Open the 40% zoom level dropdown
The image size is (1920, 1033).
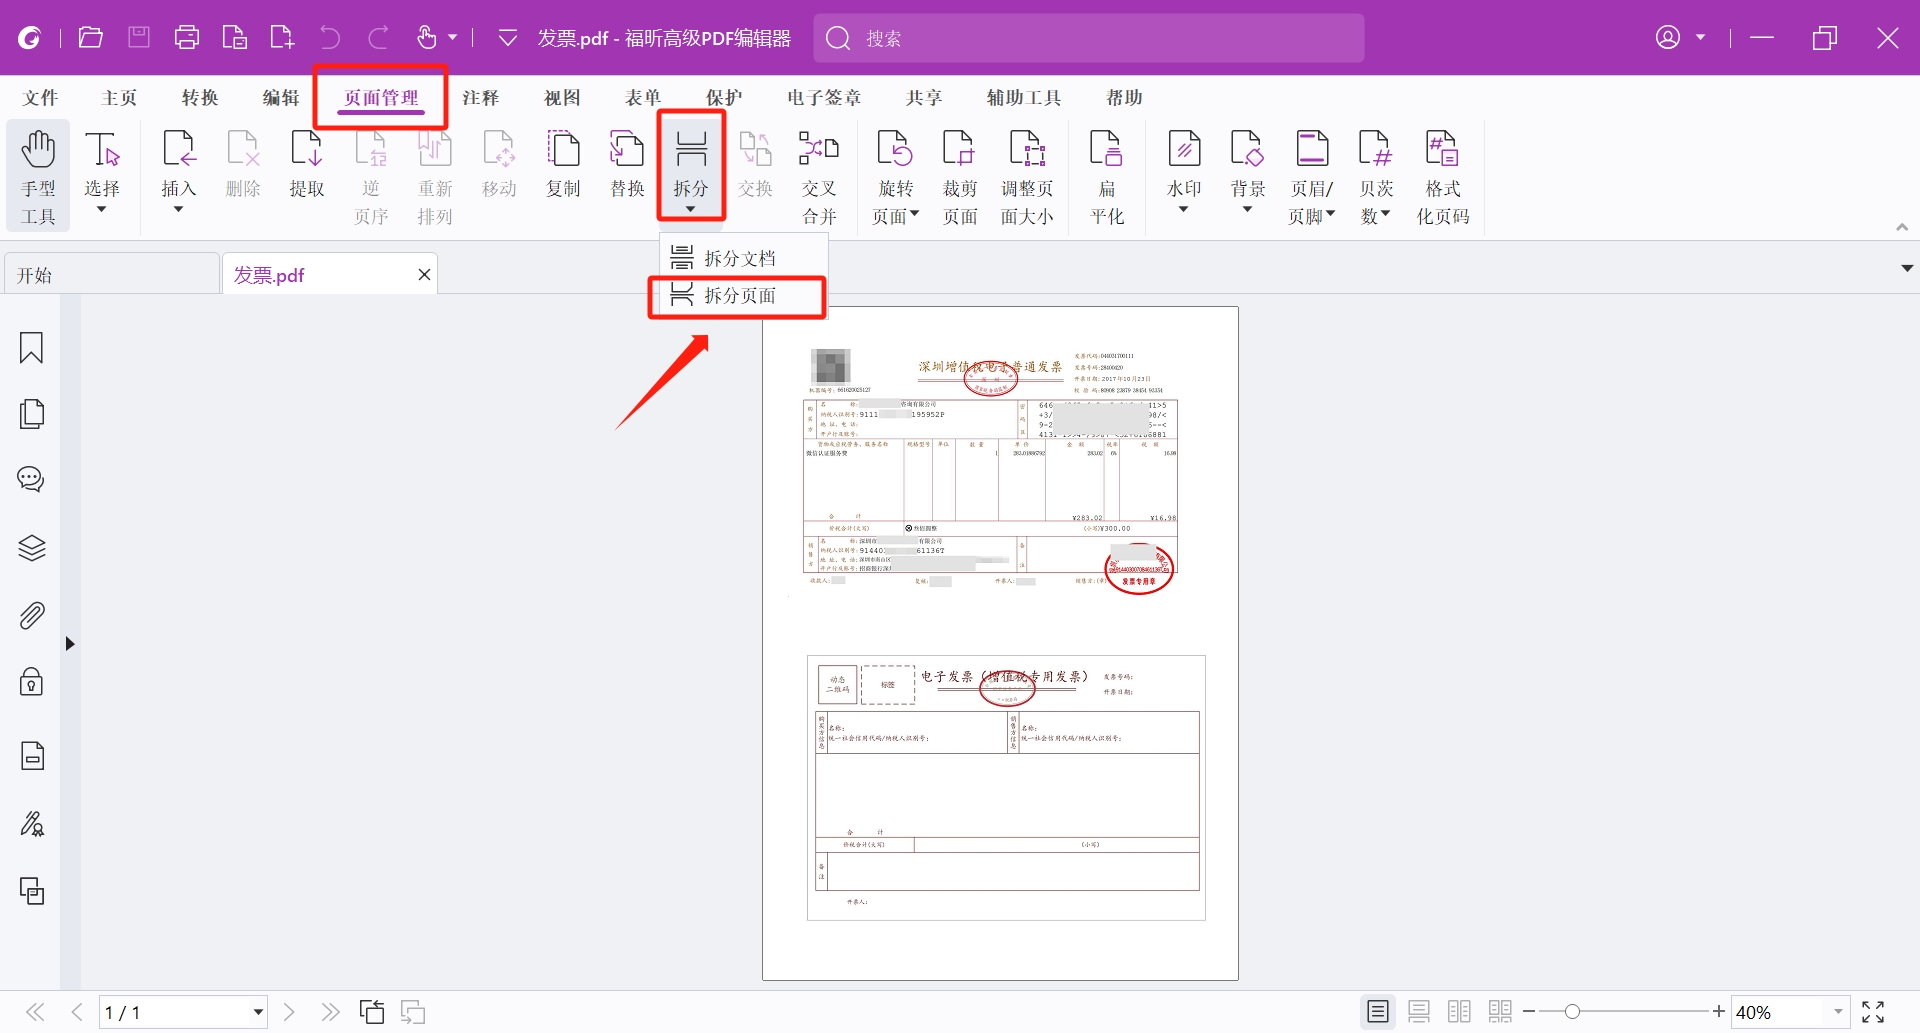(1838, 1012)
